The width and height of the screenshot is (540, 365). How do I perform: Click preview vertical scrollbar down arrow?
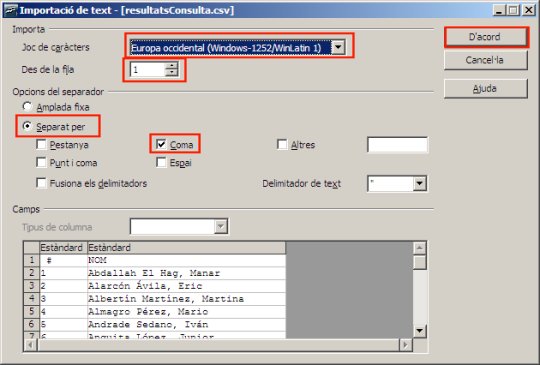click(x=419, y=331)
